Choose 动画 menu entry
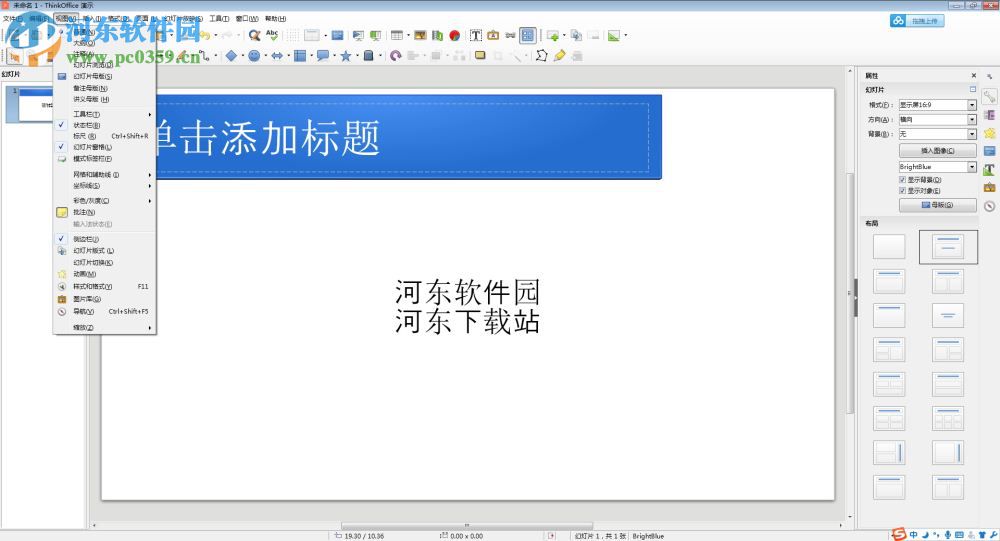Viewport: 1000px width, 541px height. click(105, 274)
